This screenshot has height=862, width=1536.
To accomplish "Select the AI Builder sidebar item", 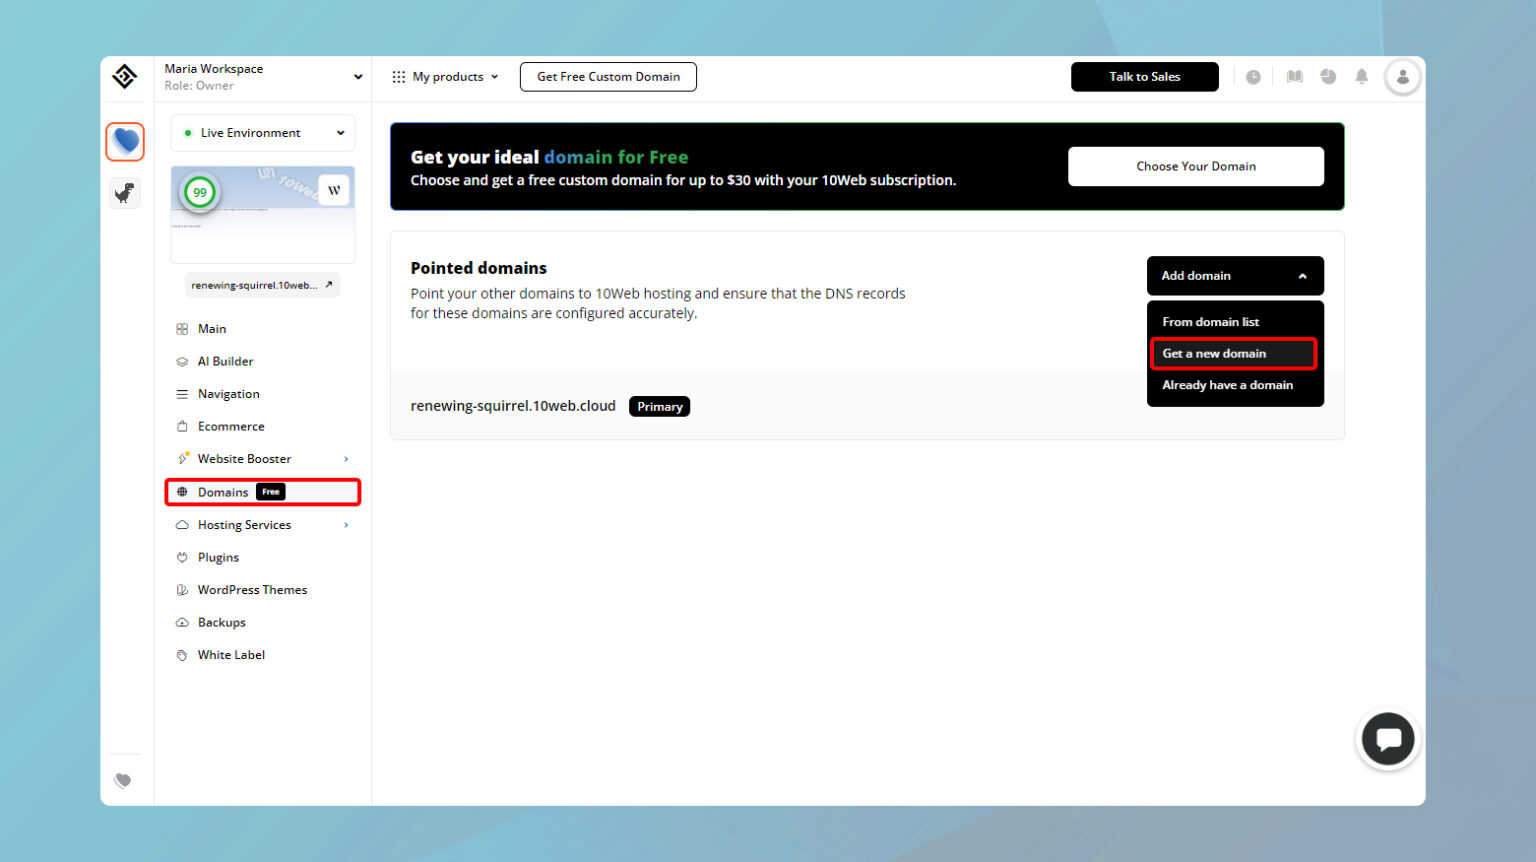I will (x=226, y=361).
